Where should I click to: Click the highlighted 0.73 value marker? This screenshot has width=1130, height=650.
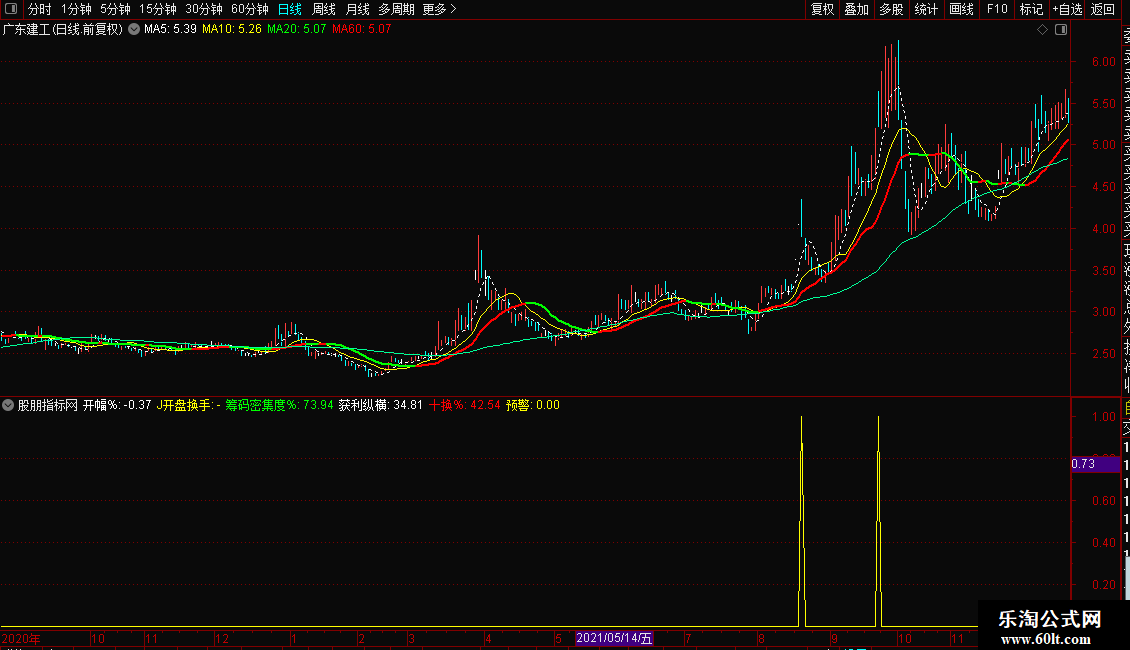tap(1095, 464)
